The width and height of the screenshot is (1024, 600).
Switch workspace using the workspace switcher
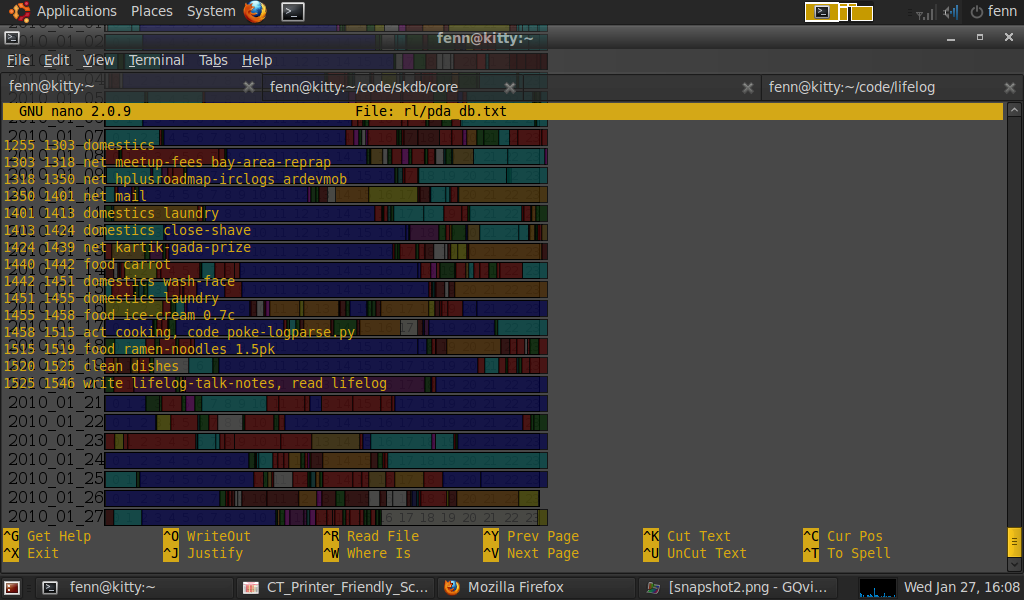(839, 12)
